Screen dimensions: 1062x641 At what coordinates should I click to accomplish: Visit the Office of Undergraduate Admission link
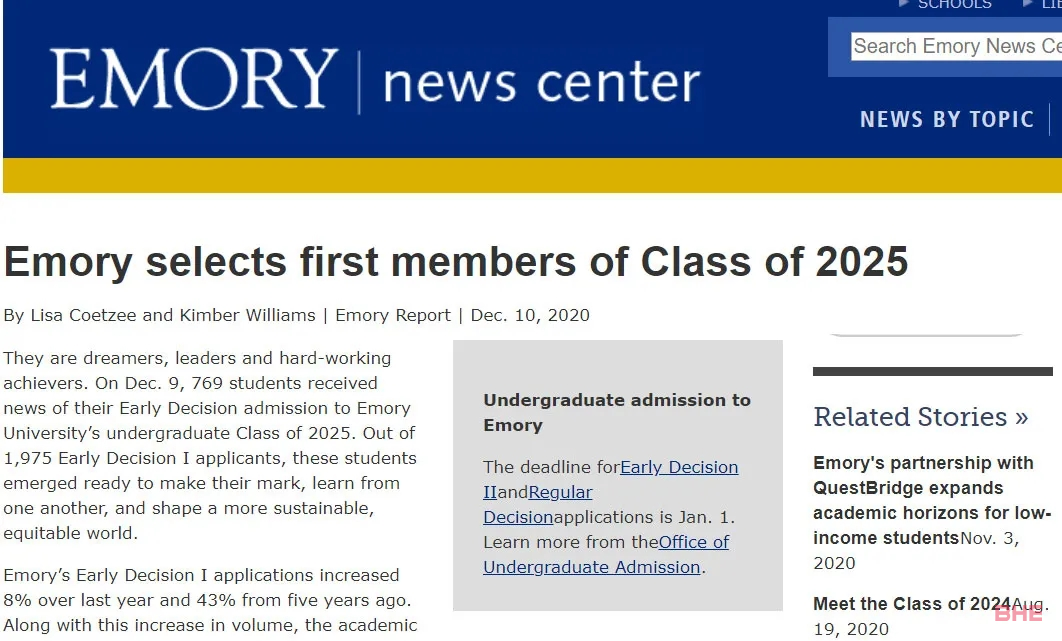click(606, 555)
